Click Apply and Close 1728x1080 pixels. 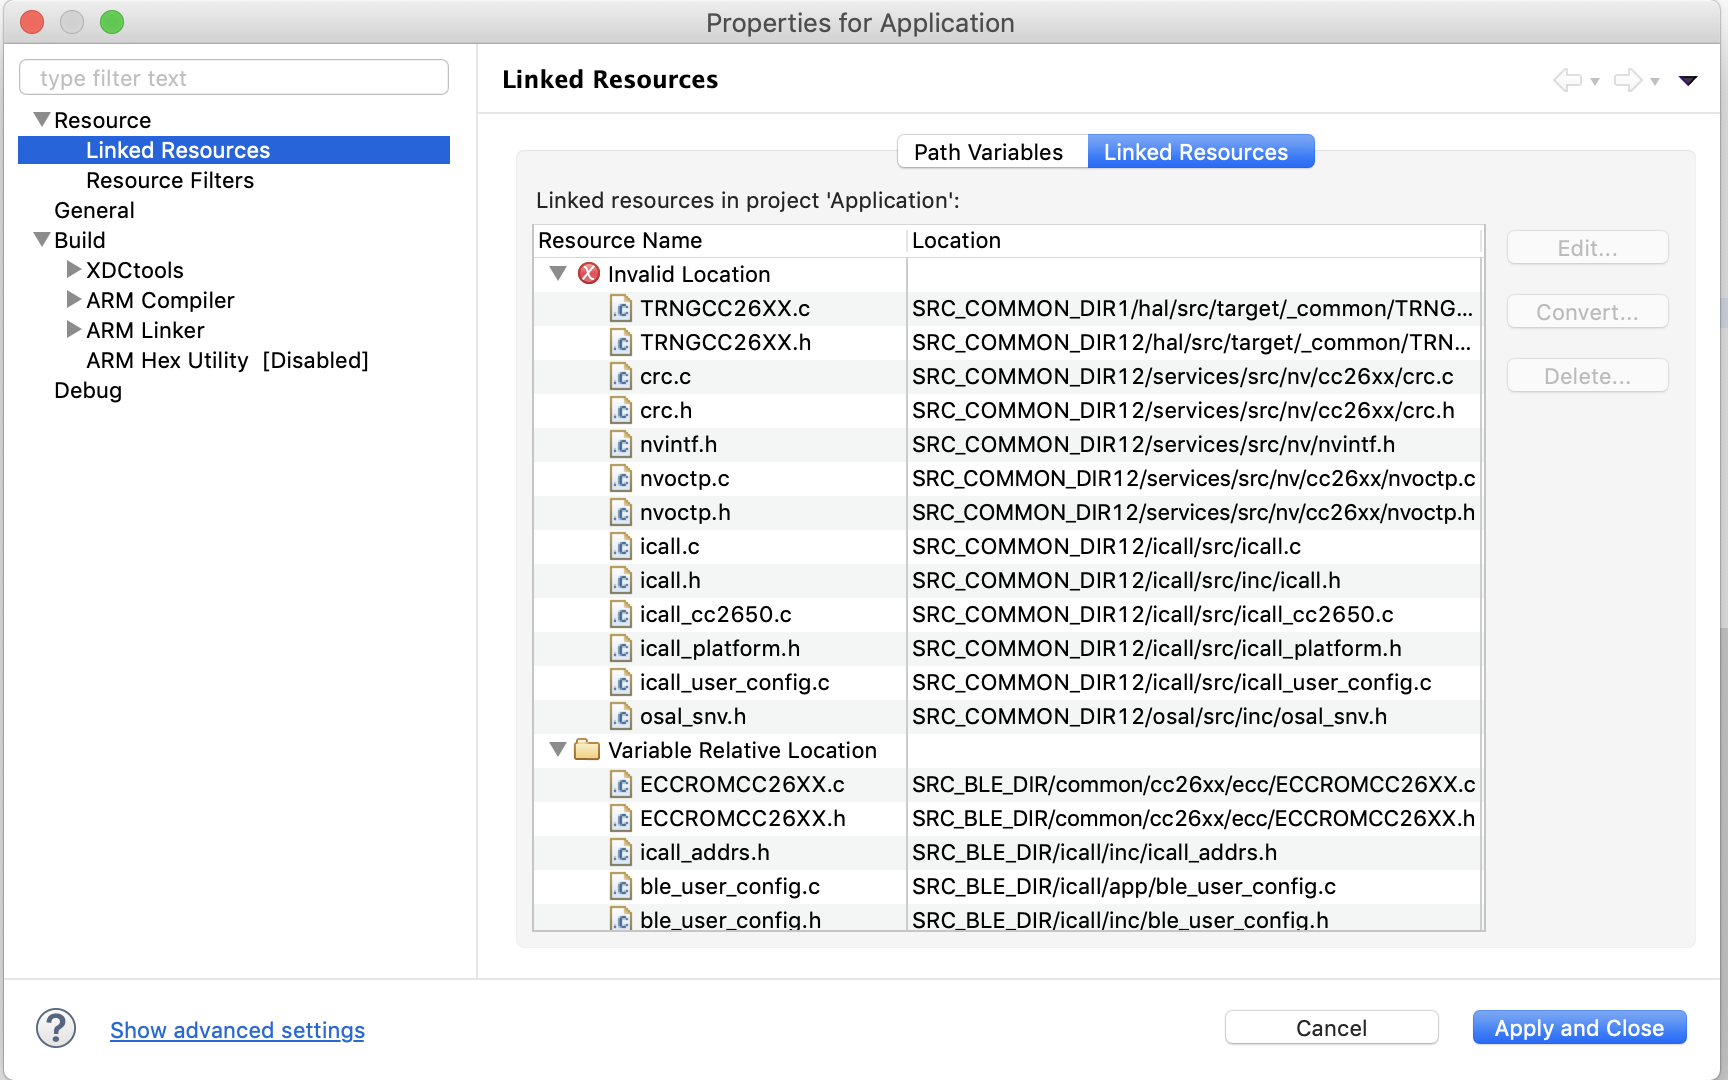[1579, 1028]
